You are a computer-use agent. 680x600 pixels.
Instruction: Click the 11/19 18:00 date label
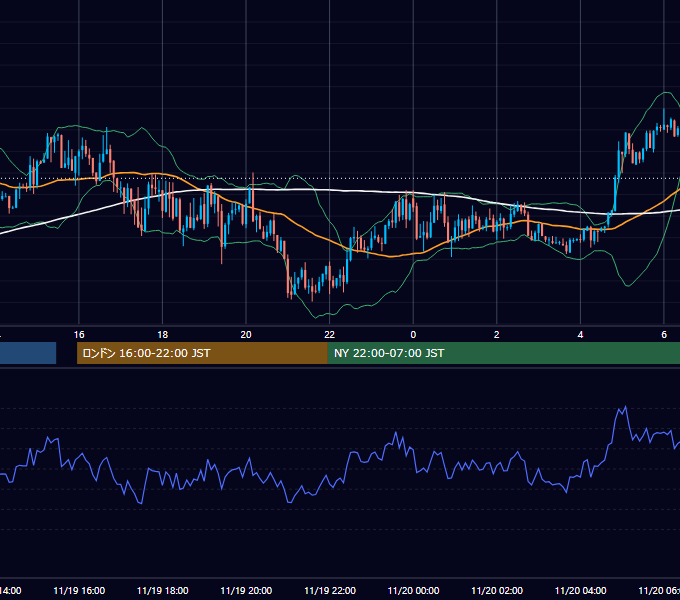(163, 590)
